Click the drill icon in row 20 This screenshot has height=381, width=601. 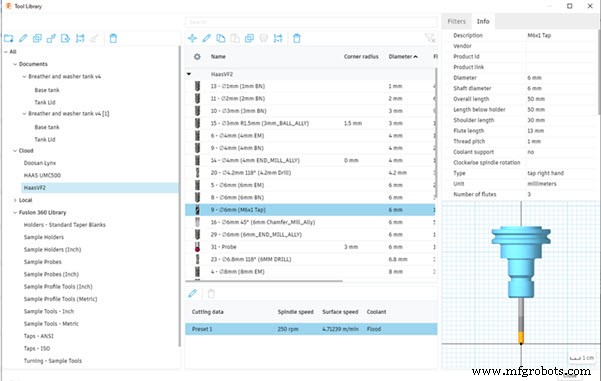[197, 172]
